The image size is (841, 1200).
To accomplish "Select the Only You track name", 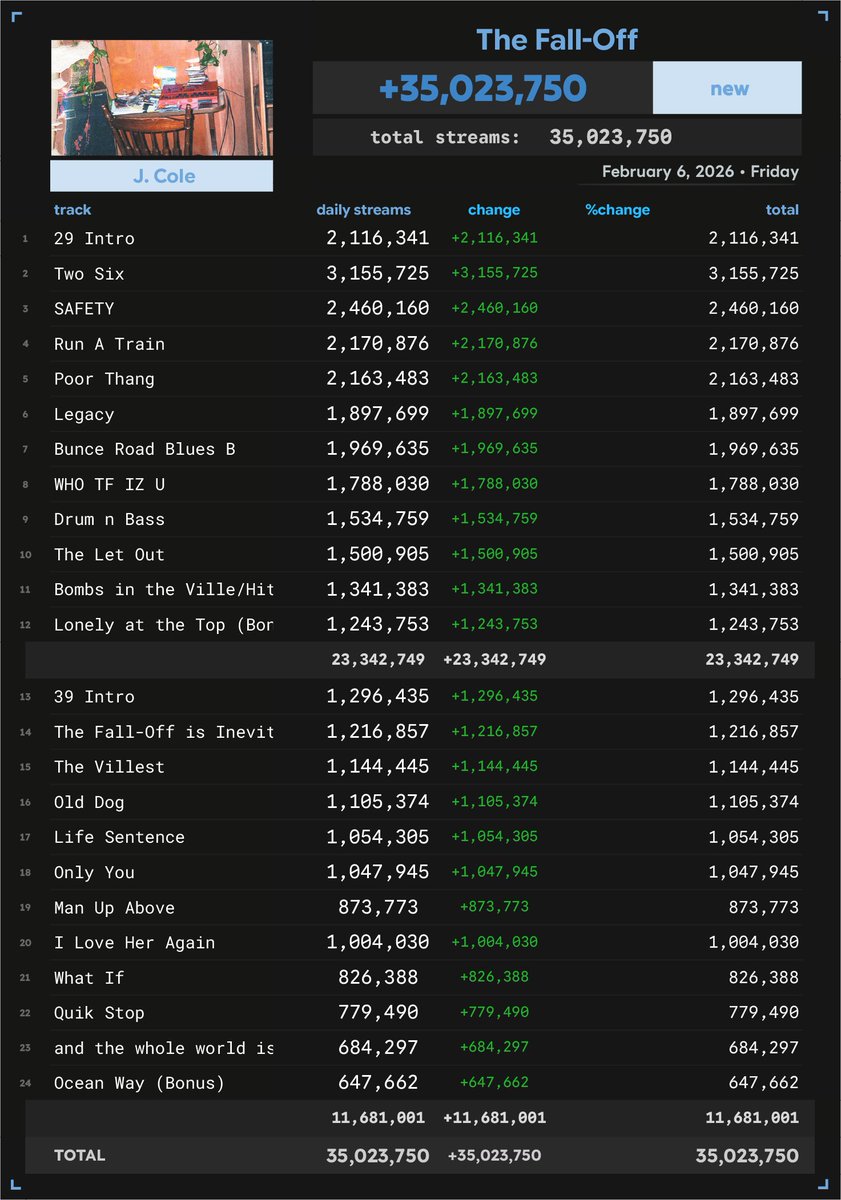I will (94, 872).
